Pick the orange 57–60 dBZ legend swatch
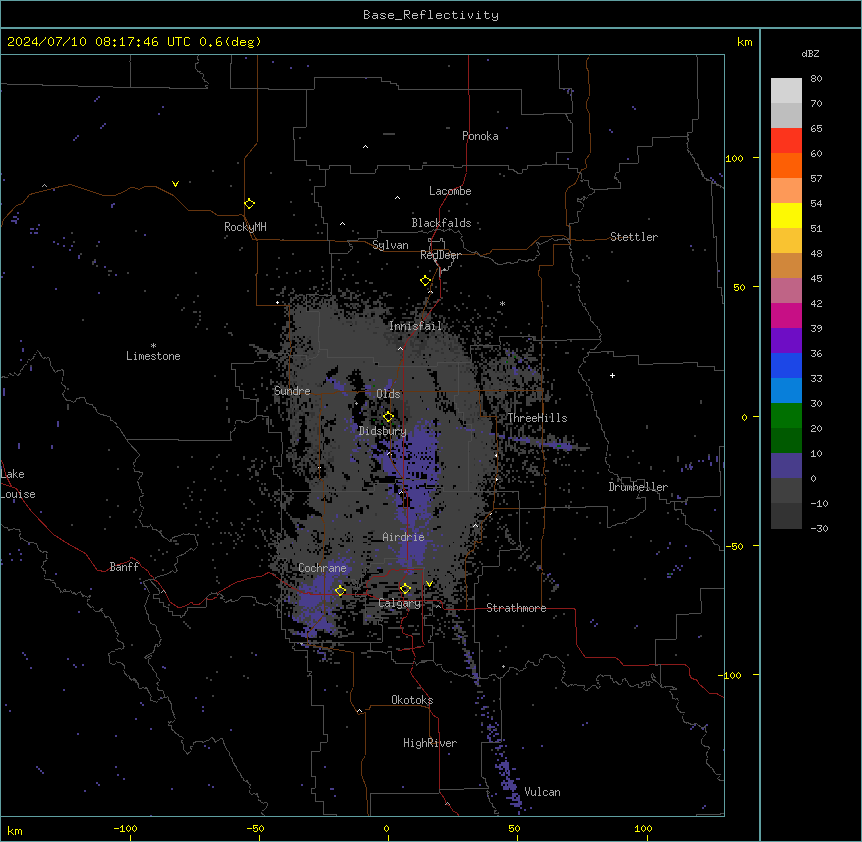The height and width of the screenshot is (842, 862). coord(786,165)
